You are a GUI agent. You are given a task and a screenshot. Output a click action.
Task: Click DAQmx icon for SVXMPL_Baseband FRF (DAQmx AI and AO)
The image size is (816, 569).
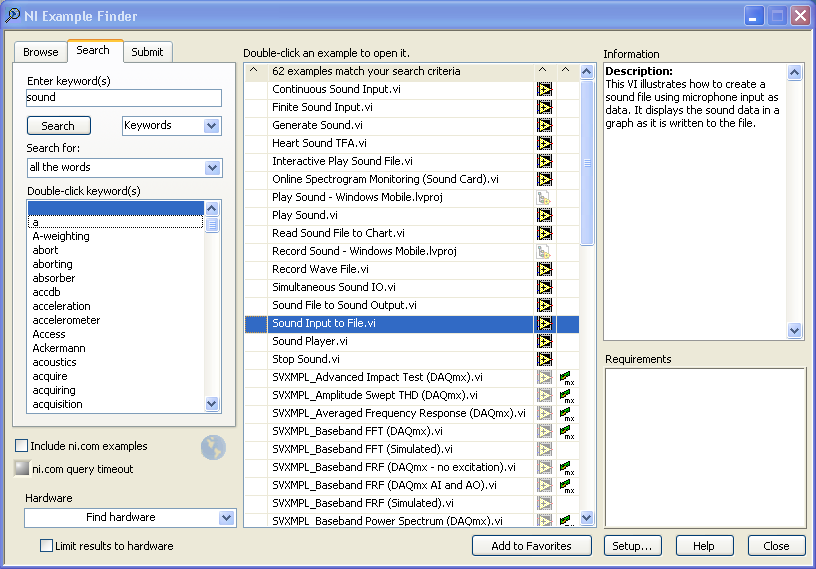coord(567,485)
